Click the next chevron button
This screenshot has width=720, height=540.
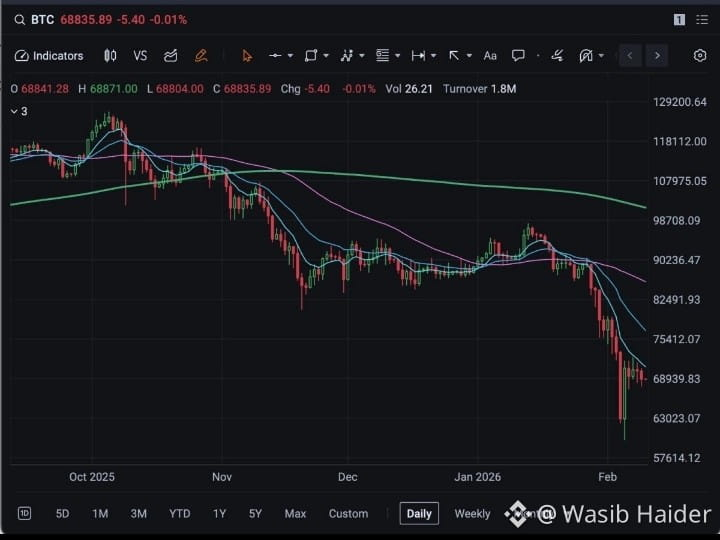click(657, 56)
